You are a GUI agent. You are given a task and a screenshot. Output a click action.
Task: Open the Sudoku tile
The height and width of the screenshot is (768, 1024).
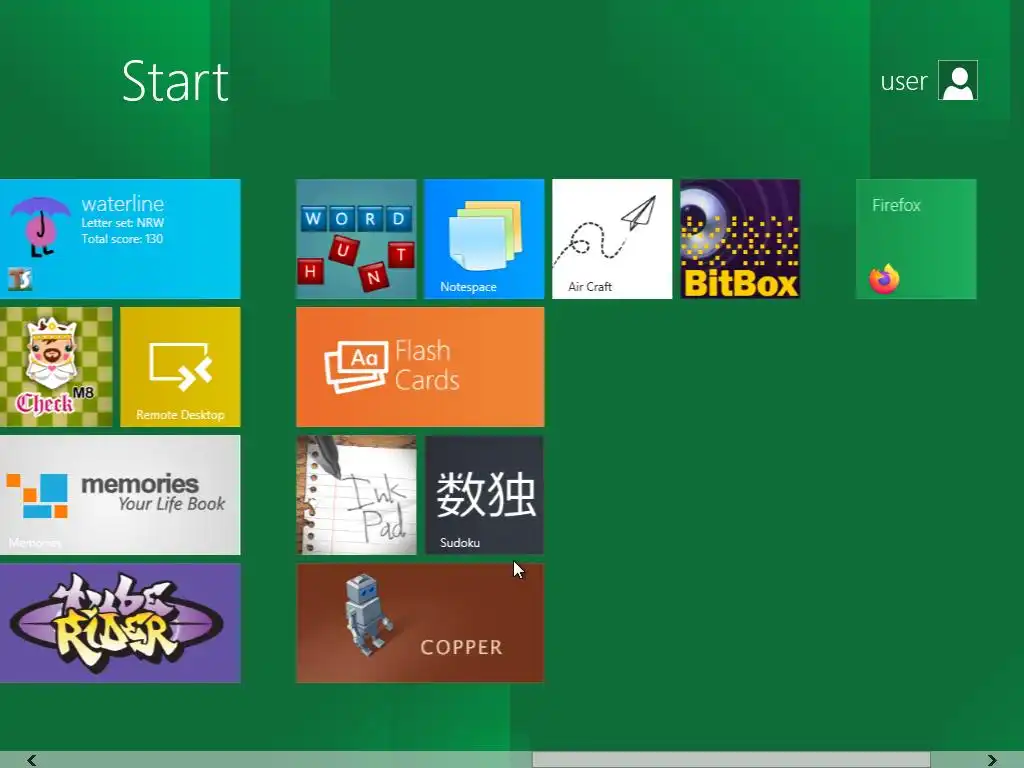tap(484, 495)
